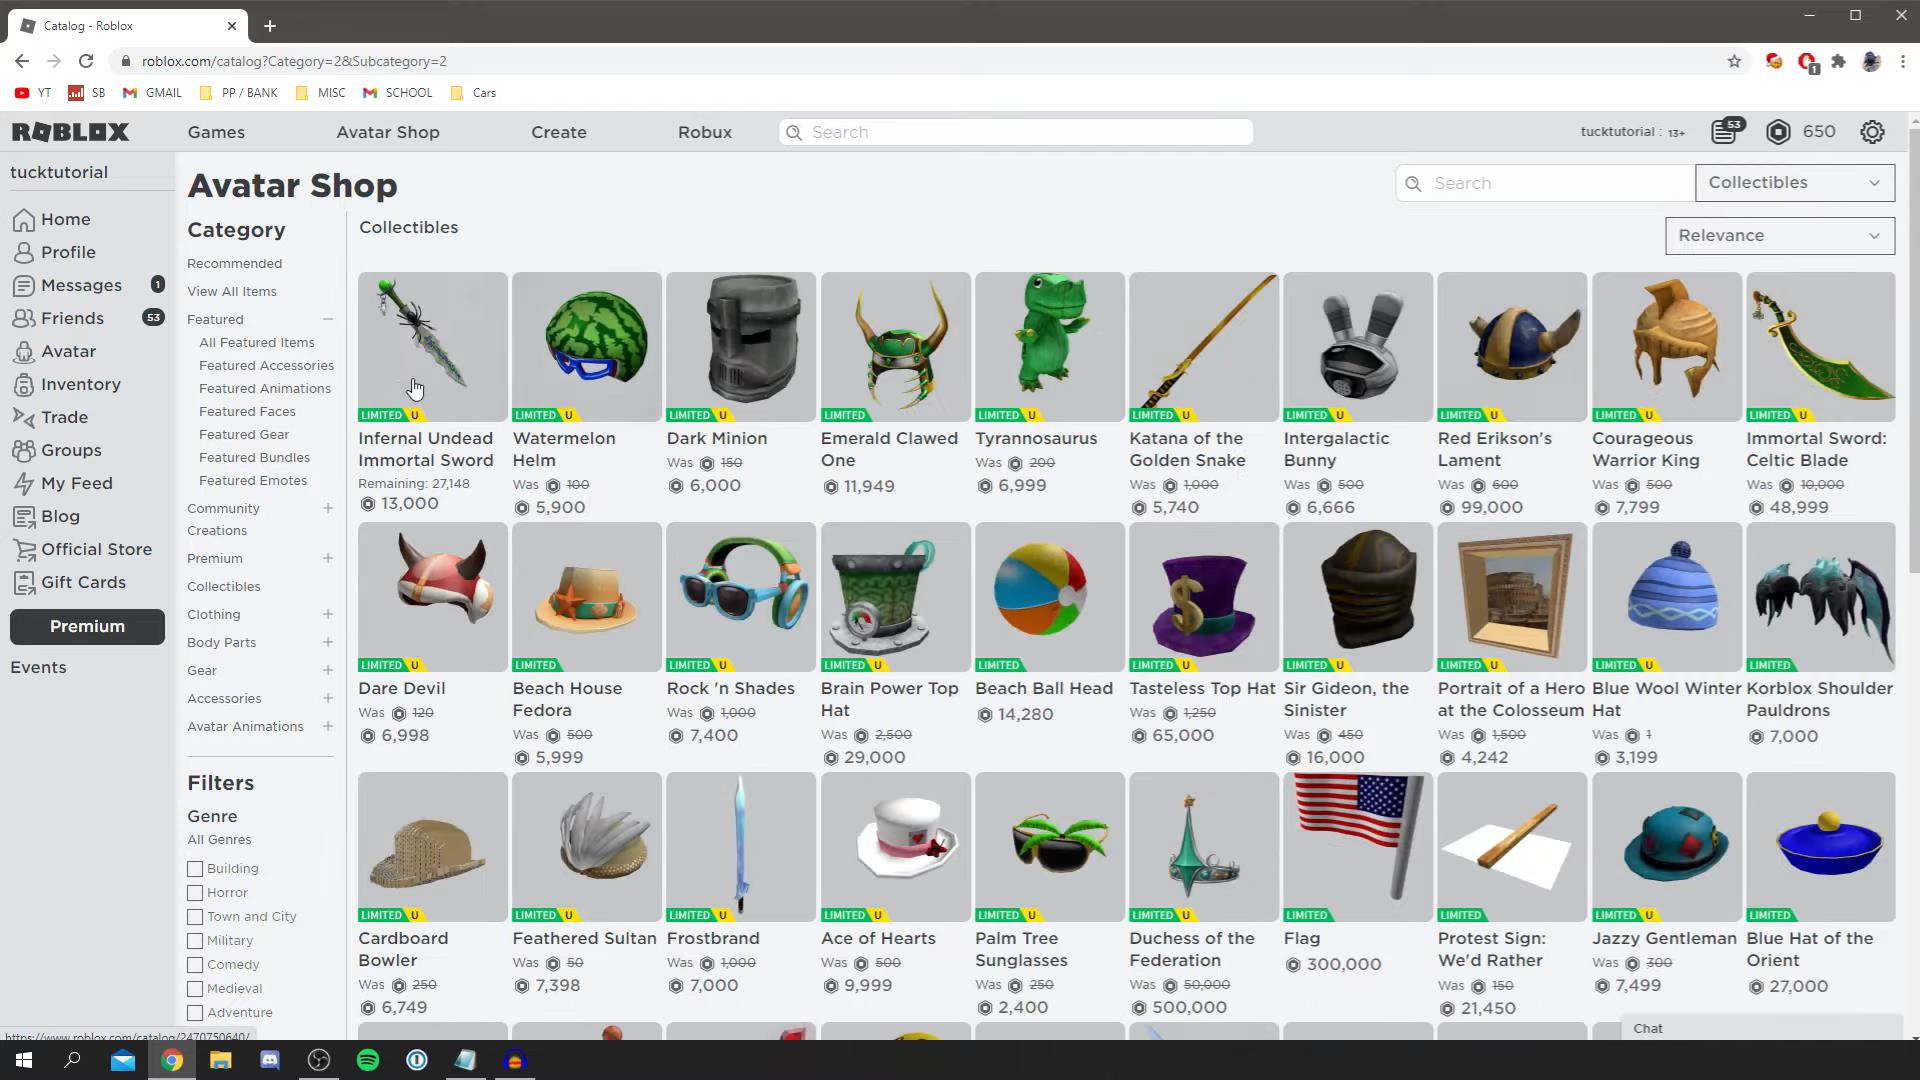Open the Recommended category link
The height and width of the screenshot is (1080, 1920).
[x=234, y=264]
